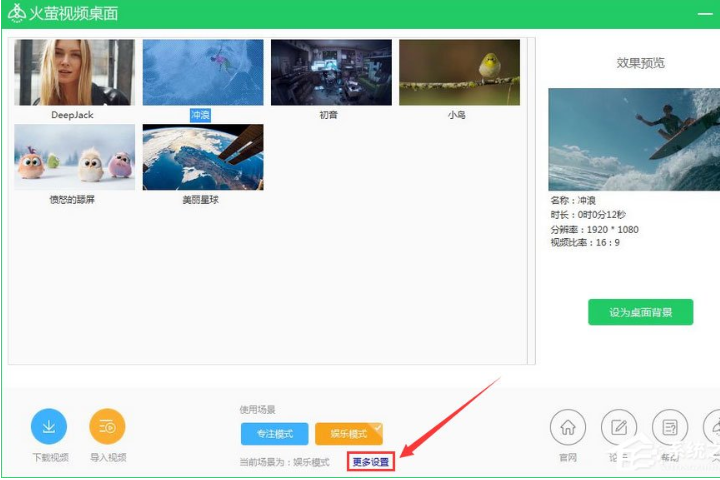Switch to 专注模式
The height and width of the screenshot is (480, 720).
click(x=275, y=434)
